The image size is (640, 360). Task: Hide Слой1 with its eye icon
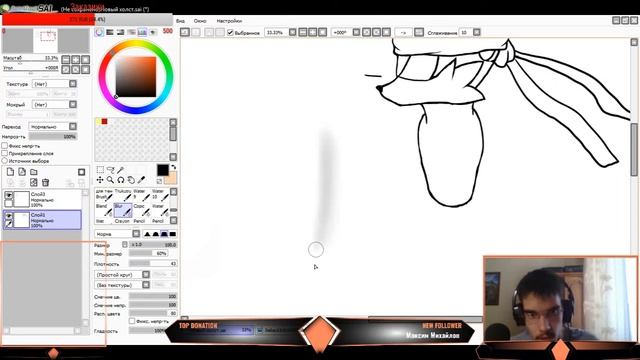pyautogui.click(x=9, y=216)
